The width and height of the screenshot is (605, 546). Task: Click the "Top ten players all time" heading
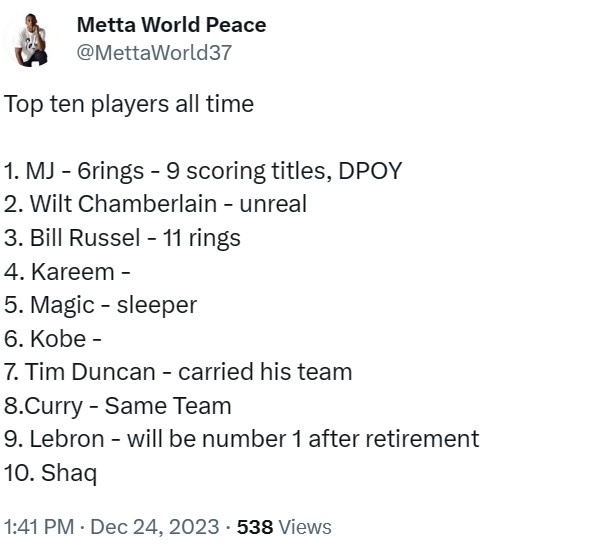coord(129,105)
